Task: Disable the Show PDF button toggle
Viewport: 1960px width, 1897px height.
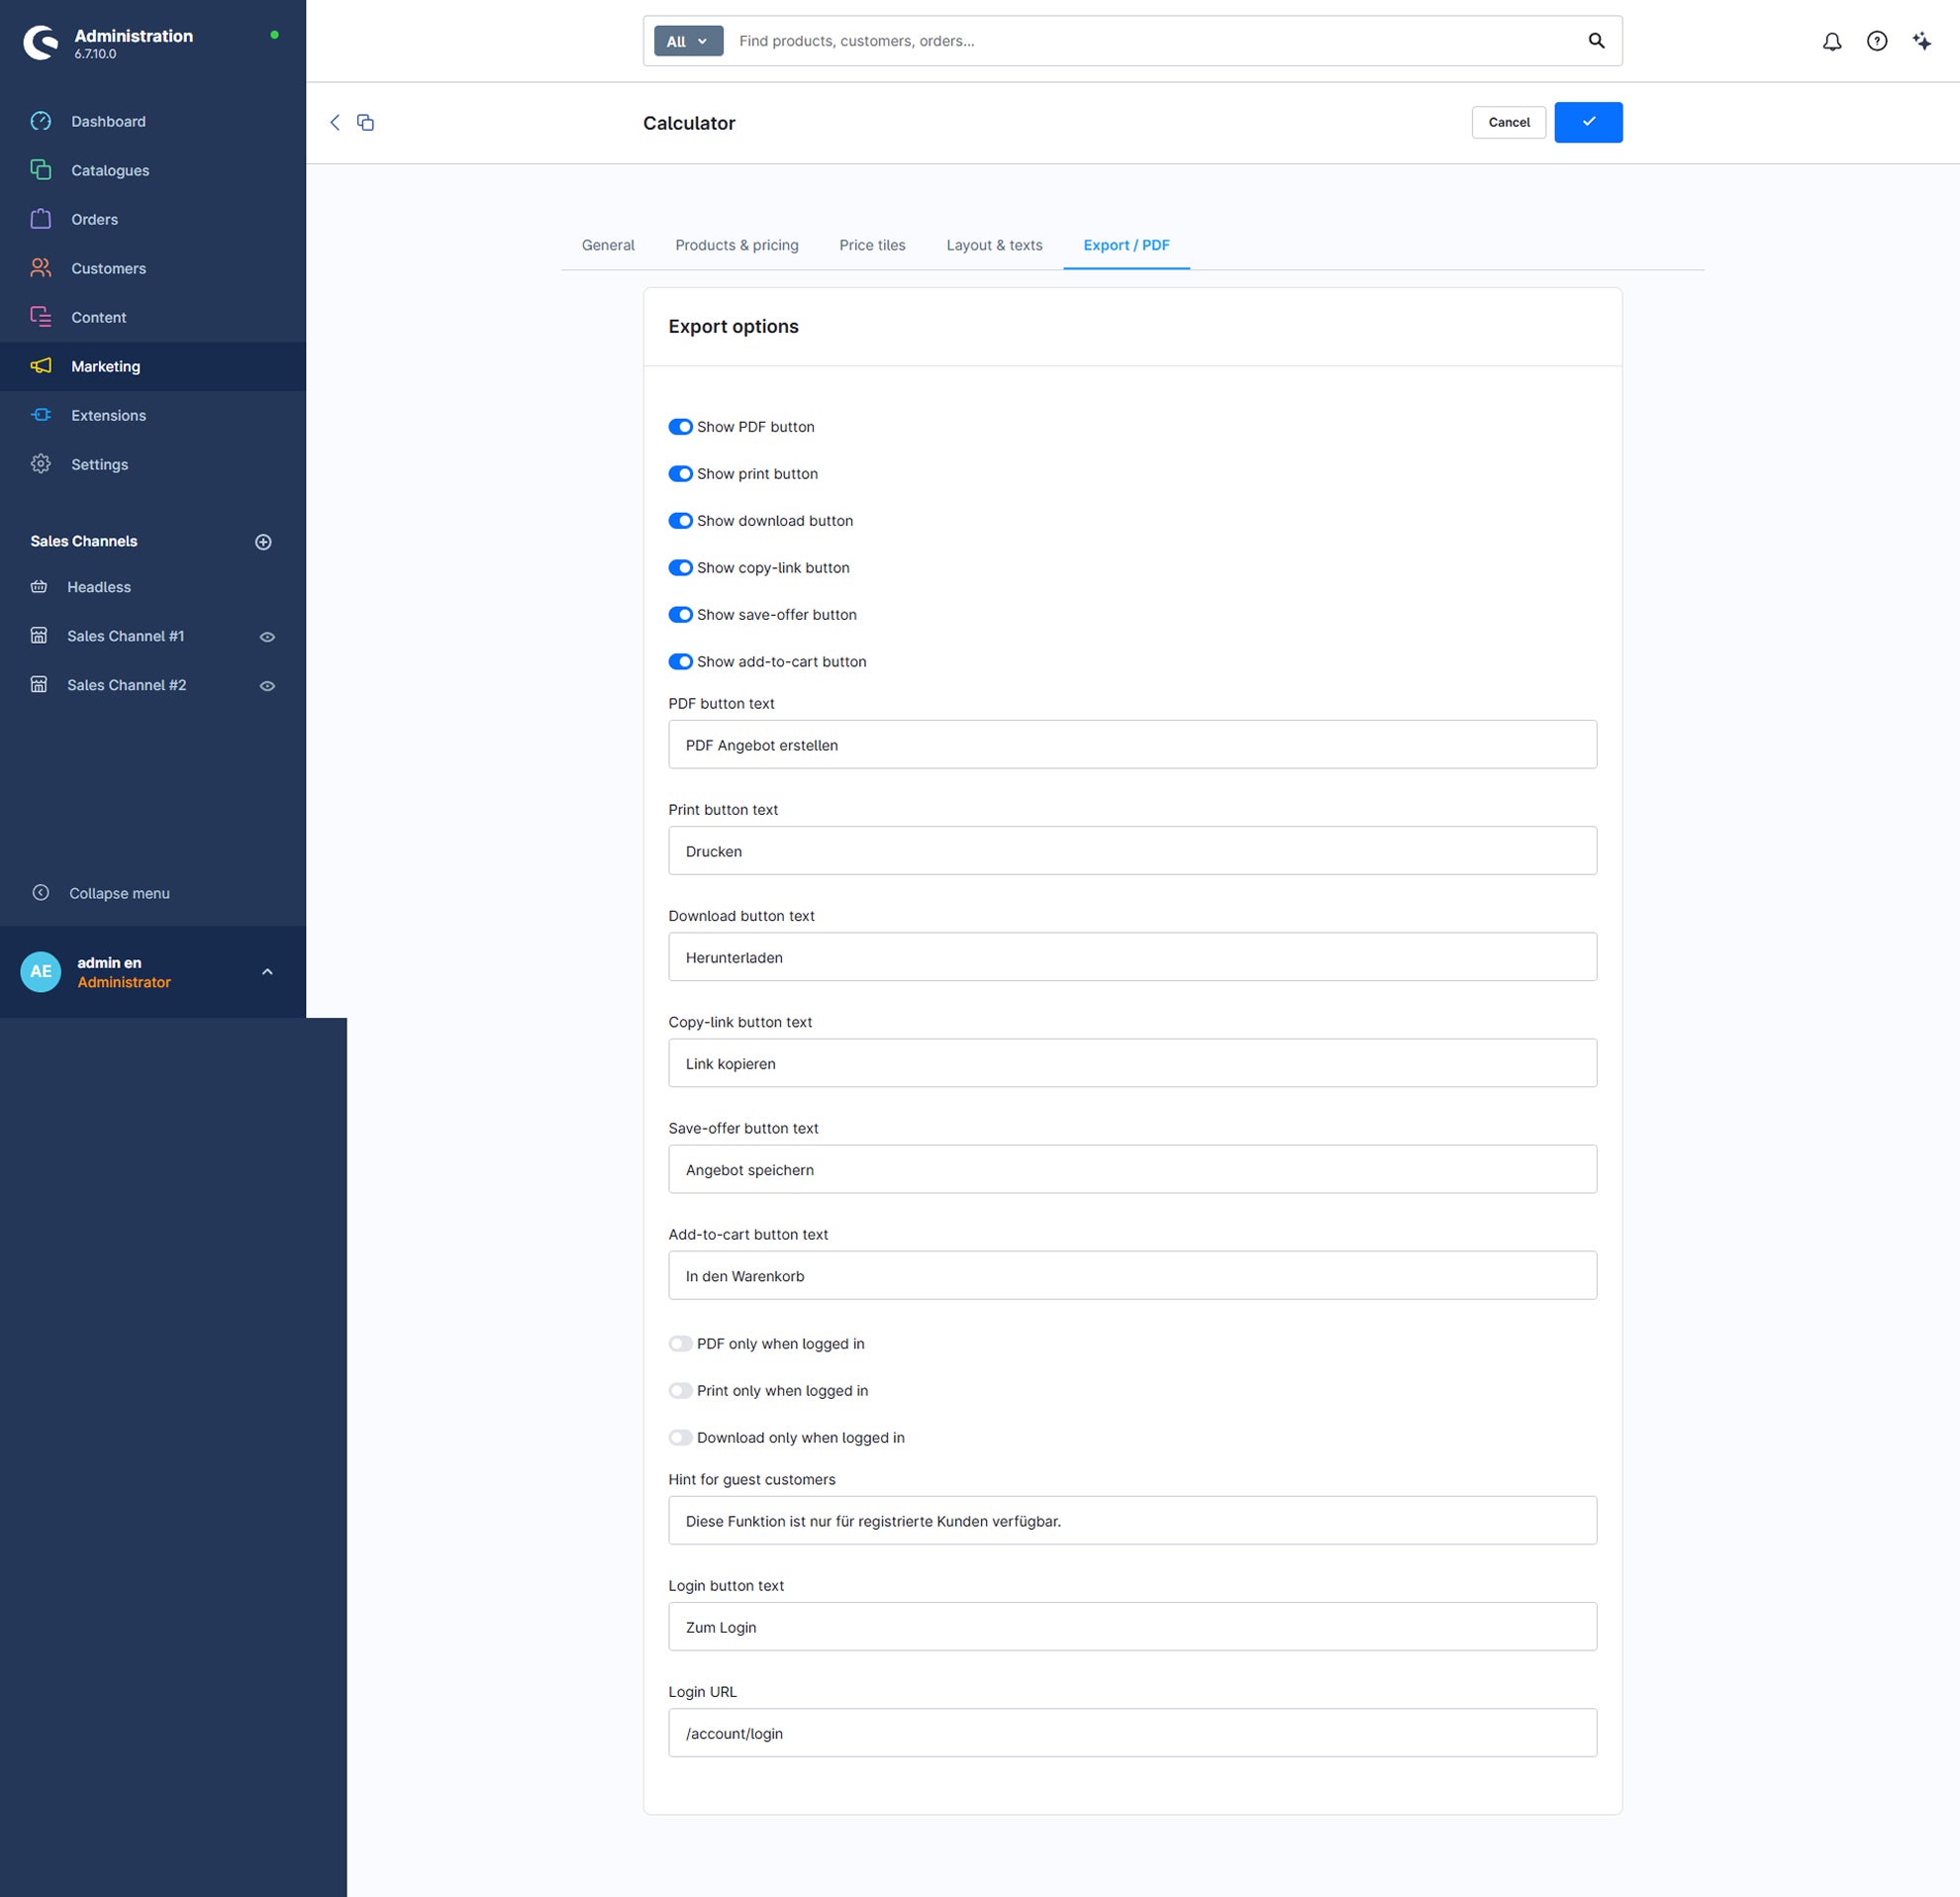Action: pos(680,427)
